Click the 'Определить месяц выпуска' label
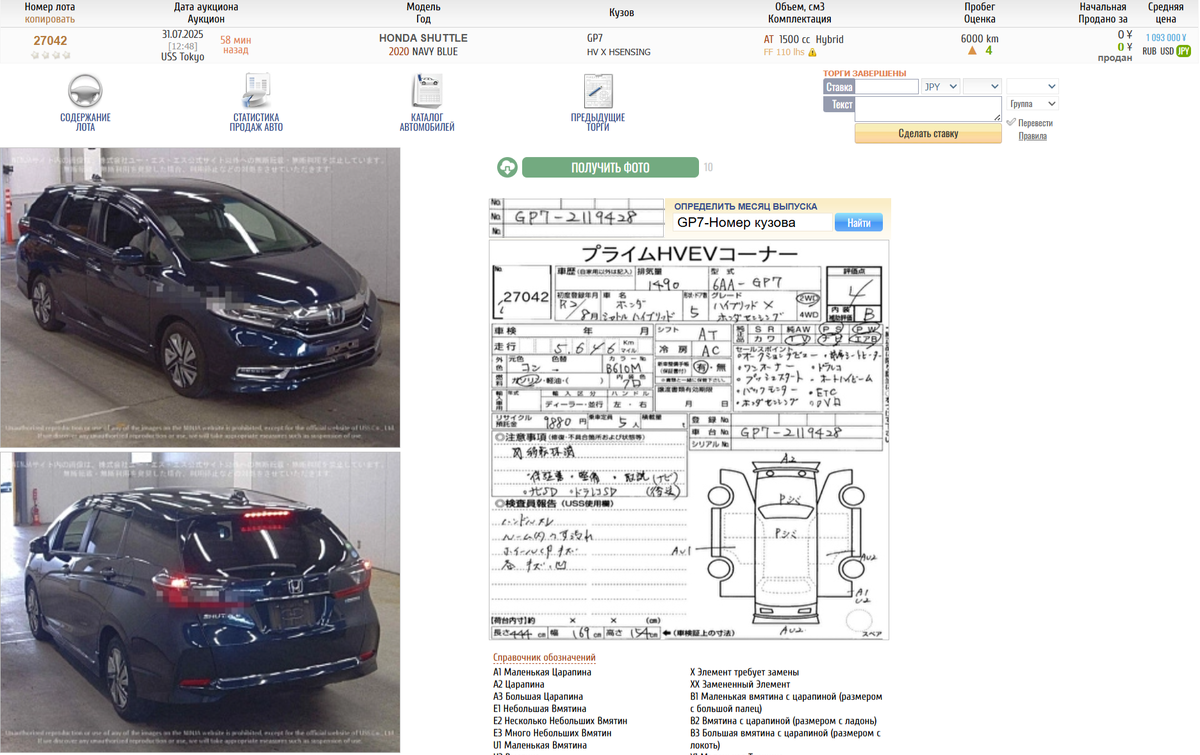 (x=745, y=206)
